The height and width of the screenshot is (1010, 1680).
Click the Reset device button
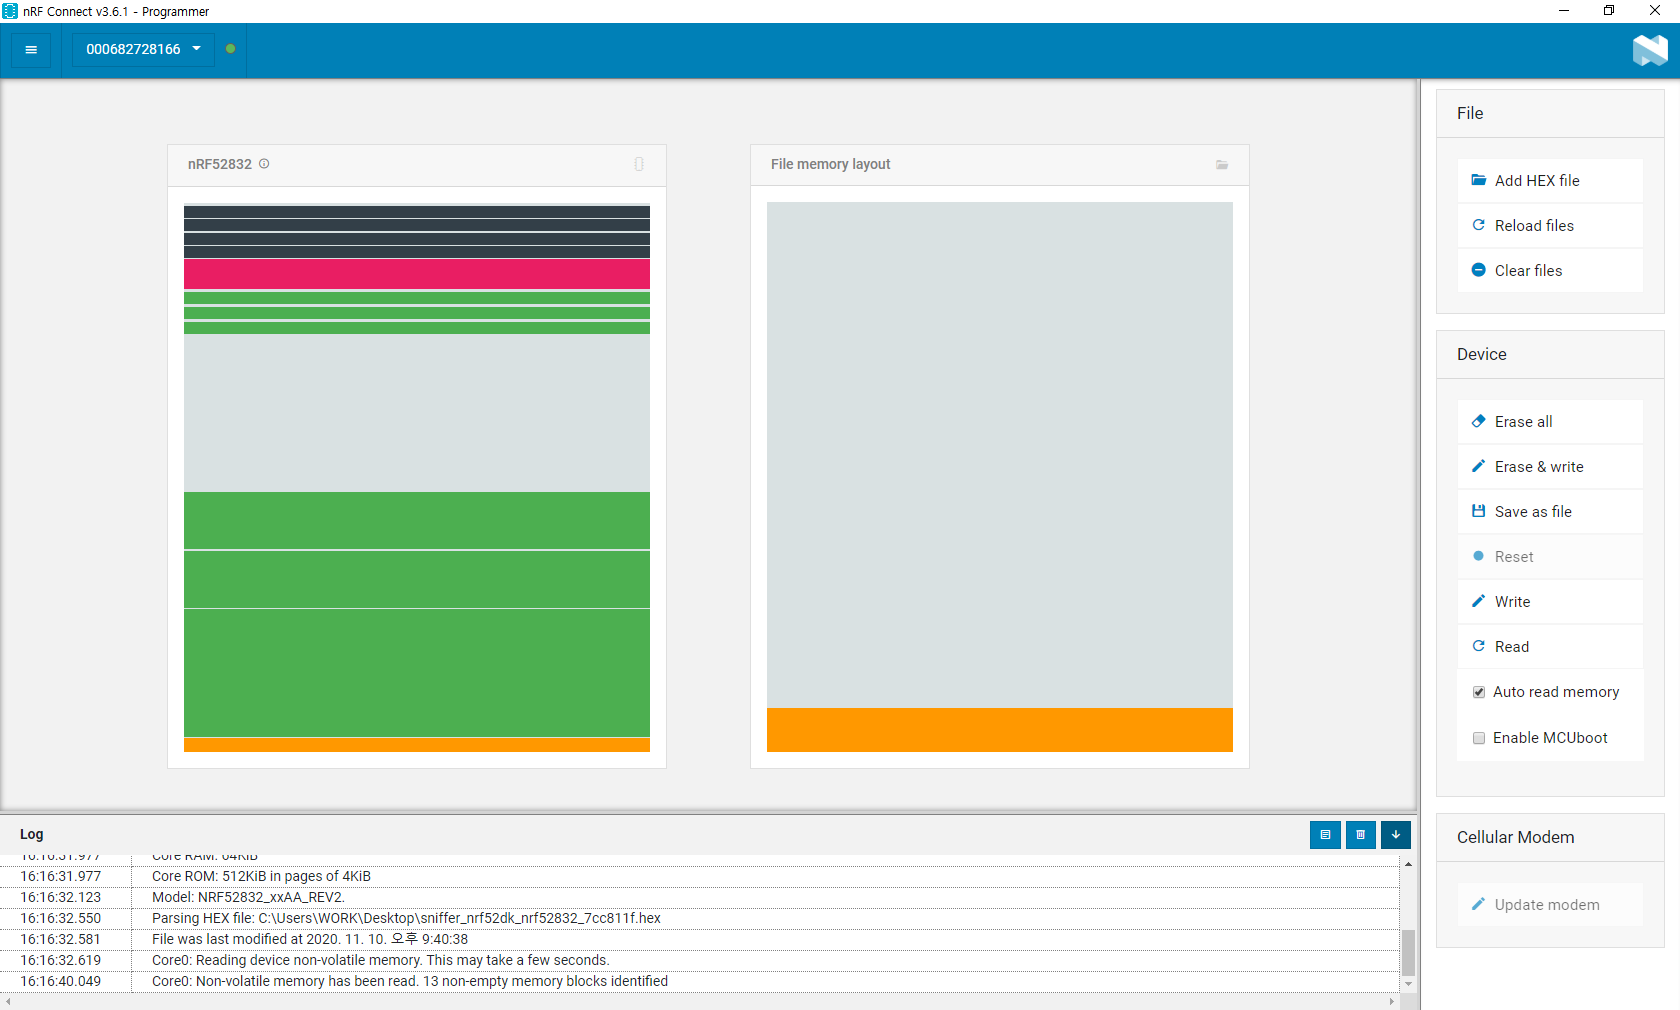point(1550,557)
